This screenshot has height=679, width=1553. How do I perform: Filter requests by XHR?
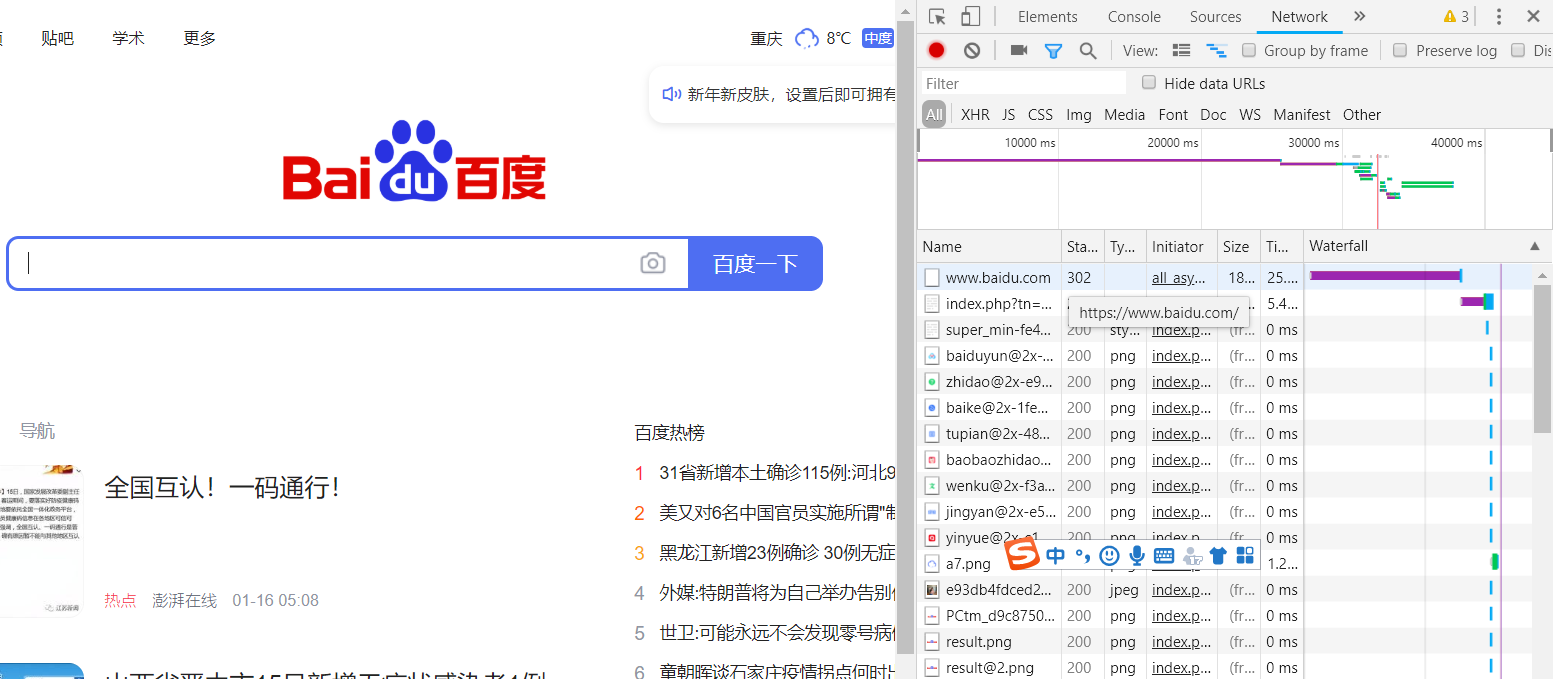coord(975,115)
